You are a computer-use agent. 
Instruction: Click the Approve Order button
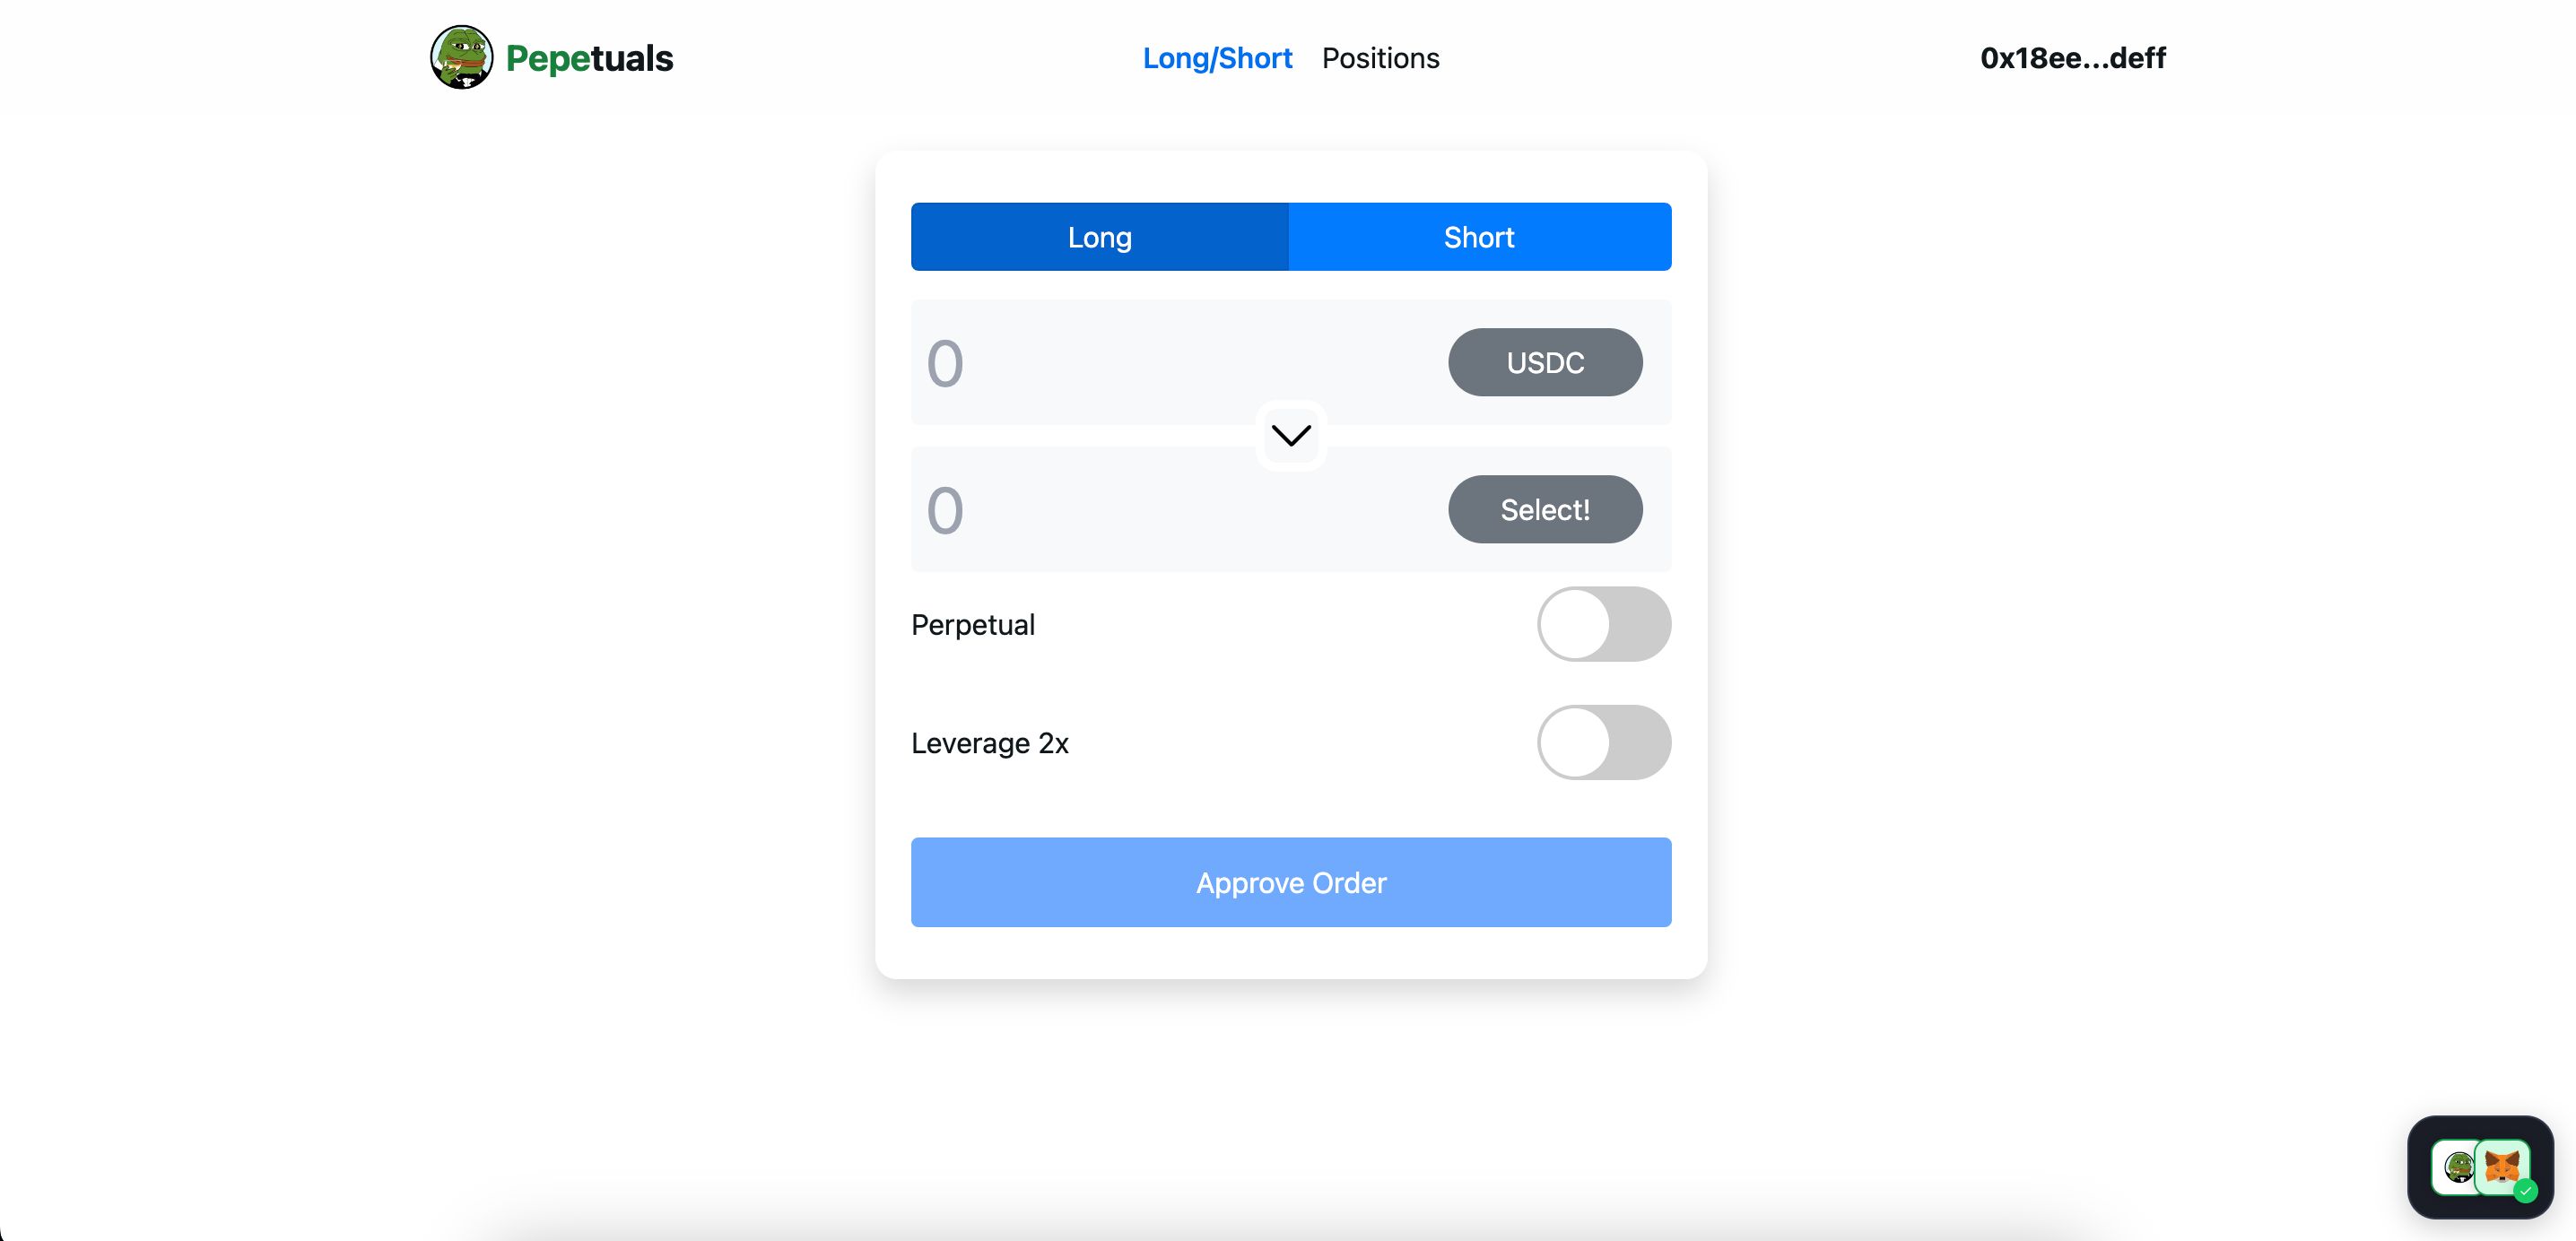[x=1292, y=881]
